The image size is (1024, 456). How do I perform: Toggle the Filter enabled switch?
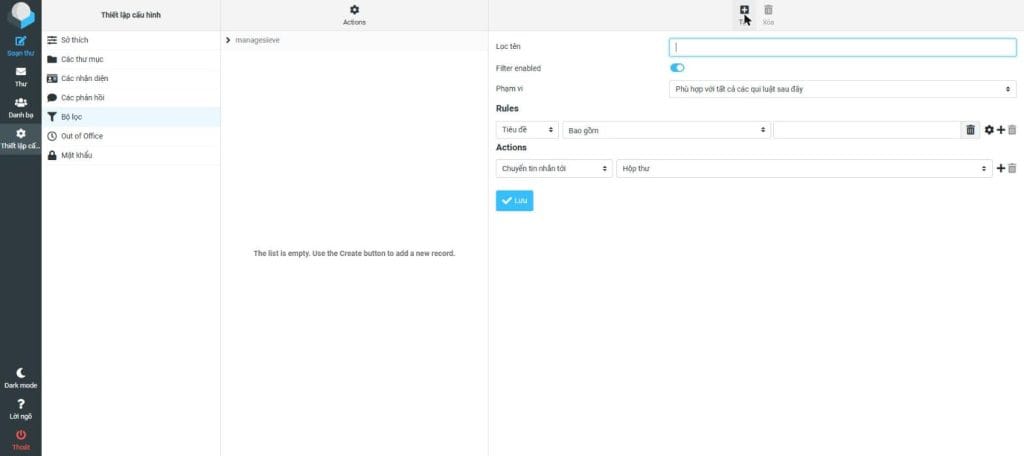tap(677, 68)
